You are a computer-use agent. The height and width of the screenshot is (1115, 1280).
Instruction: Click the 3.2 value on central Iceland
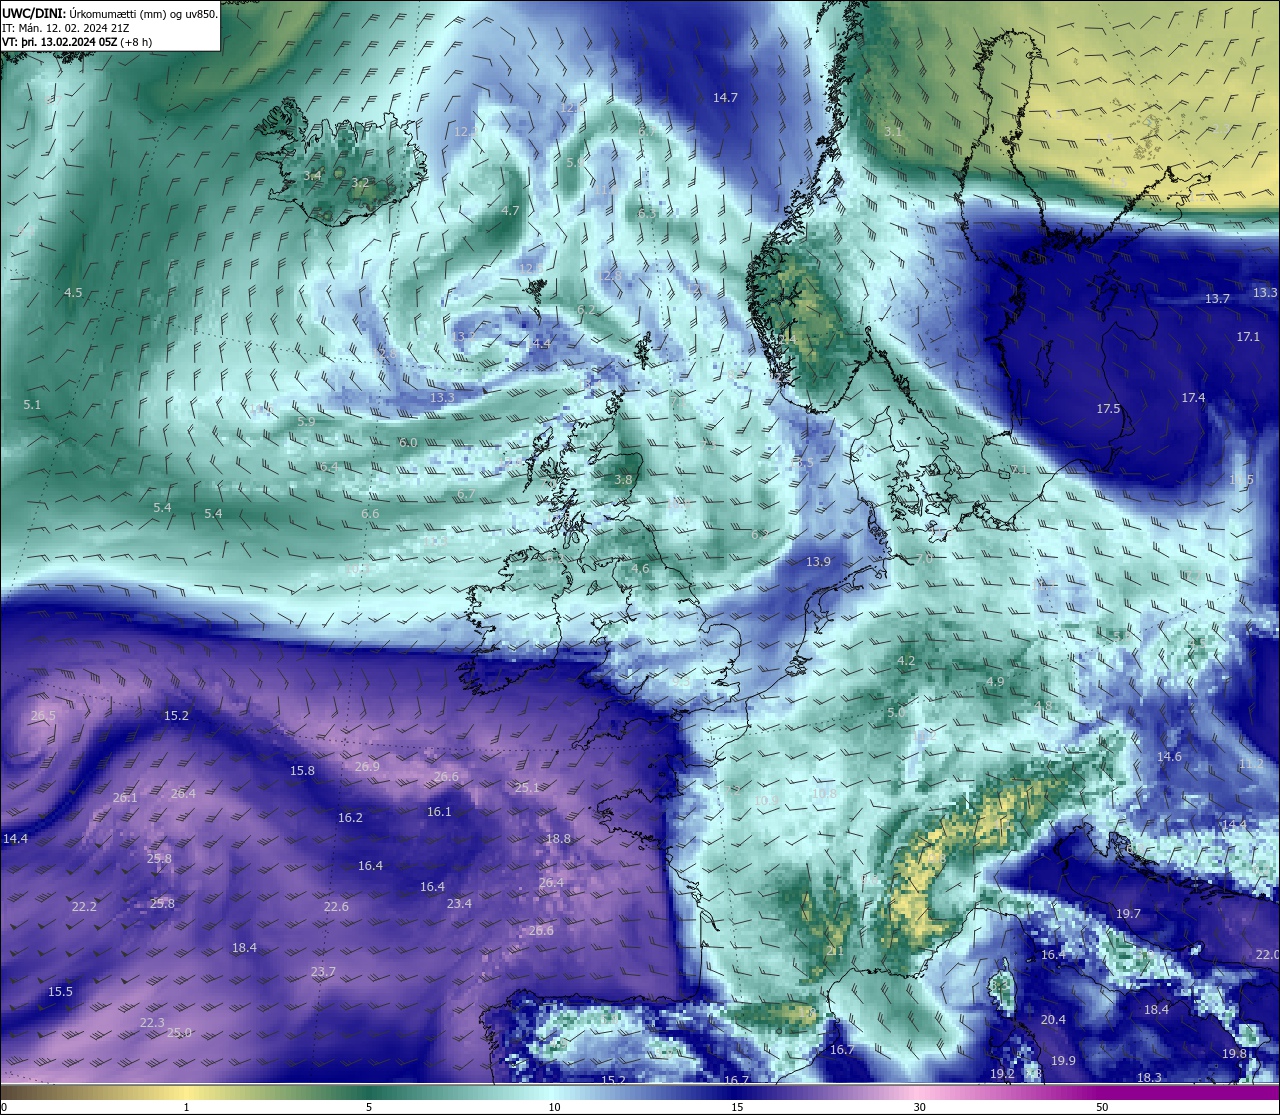pos(360,183)
